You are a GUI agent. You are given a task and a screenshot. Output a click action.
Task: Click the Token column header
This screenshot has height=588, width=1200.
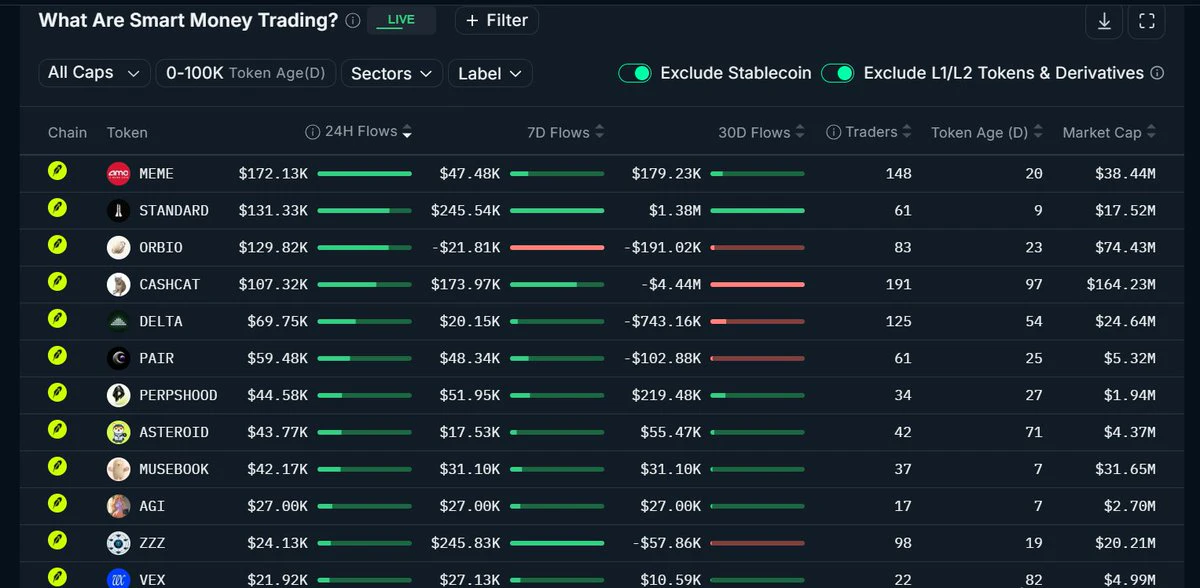[x=127, y=133]
